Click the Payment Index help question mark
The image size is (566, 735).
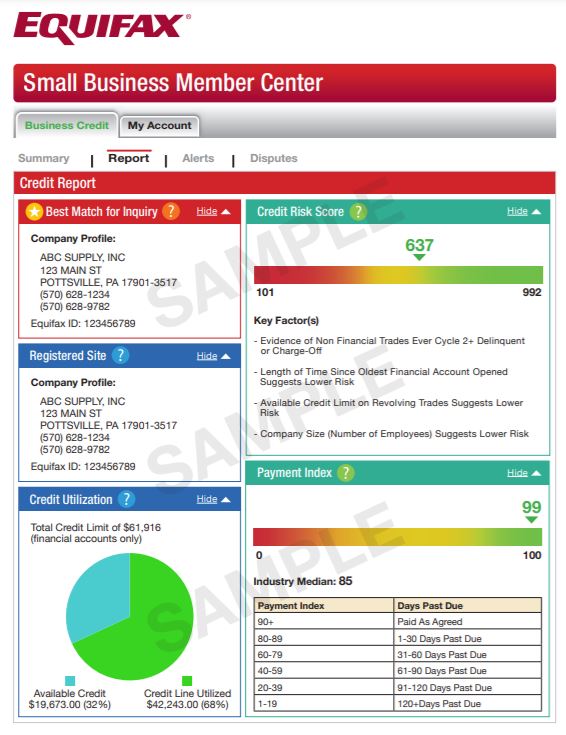tap(346, 473)
